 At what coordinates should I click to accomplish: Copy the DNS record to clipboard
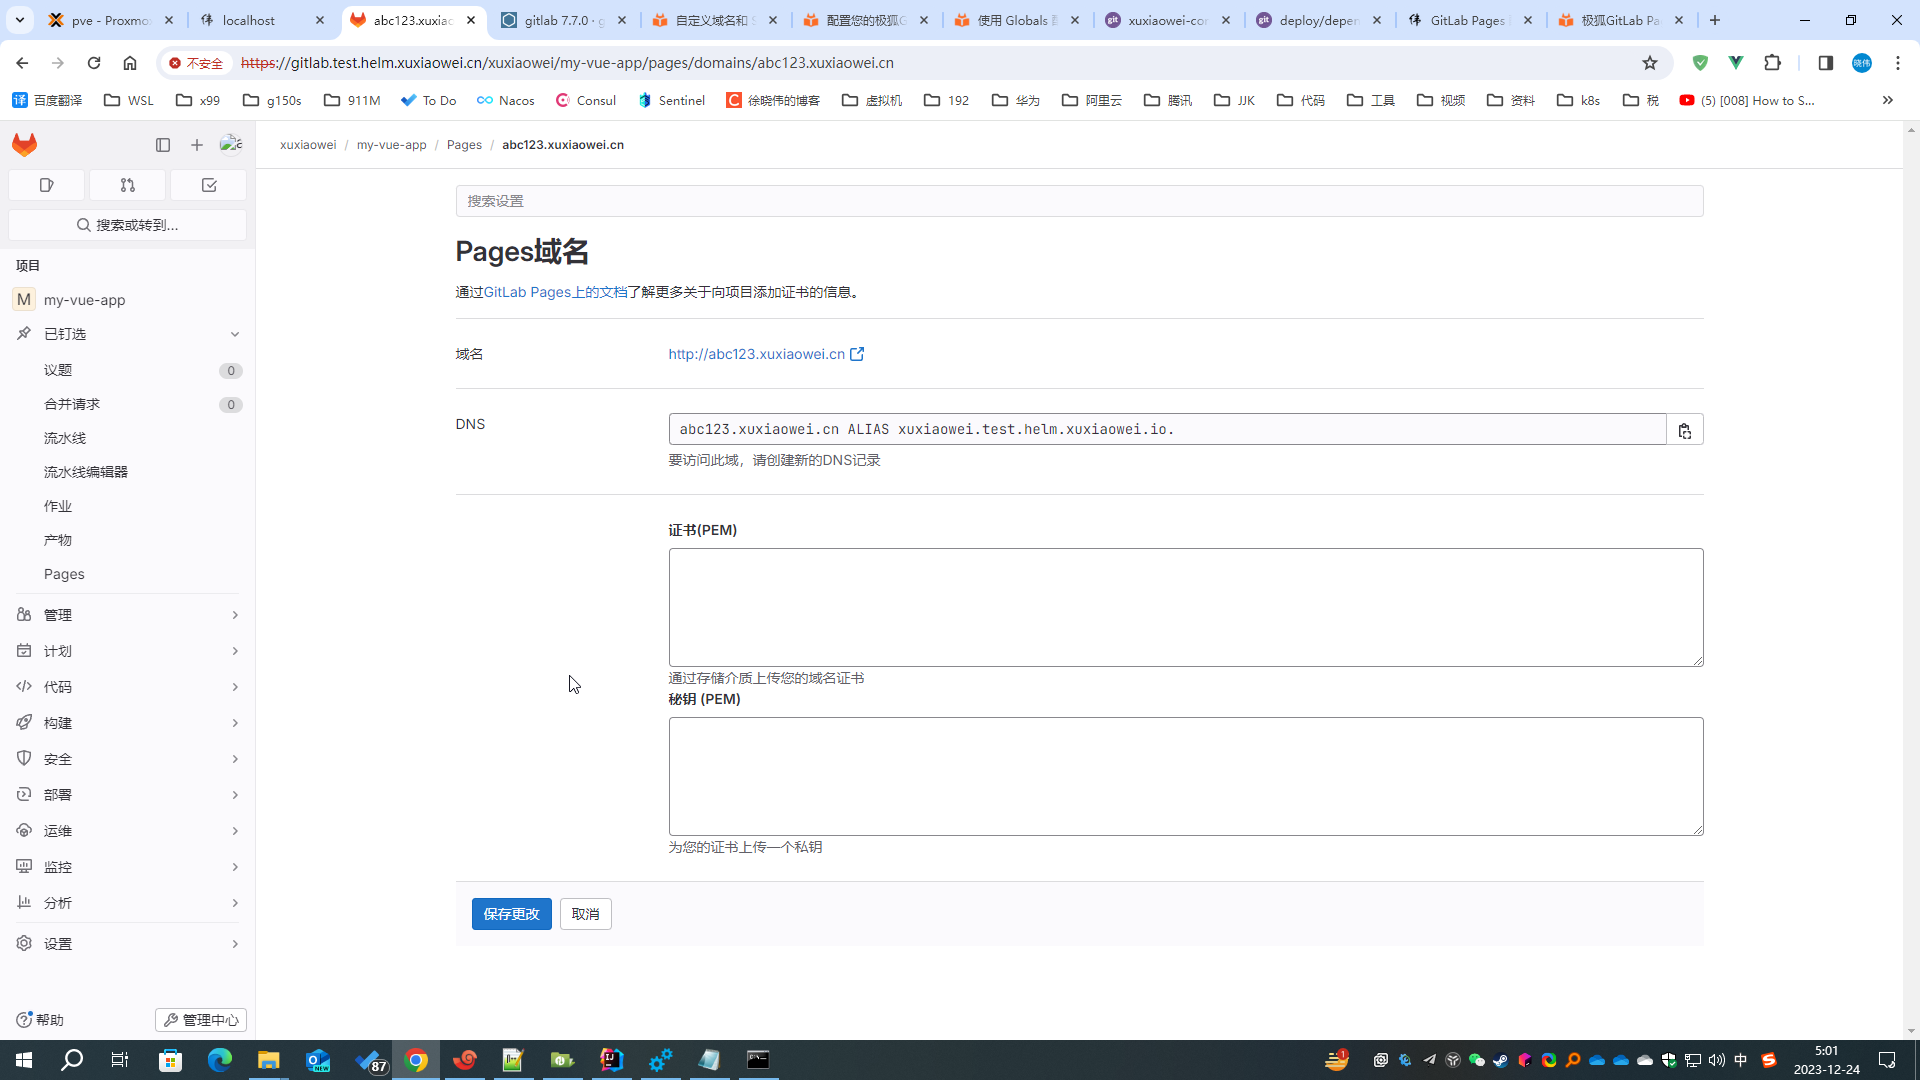pyautogui.click(x=1685, y=430)
